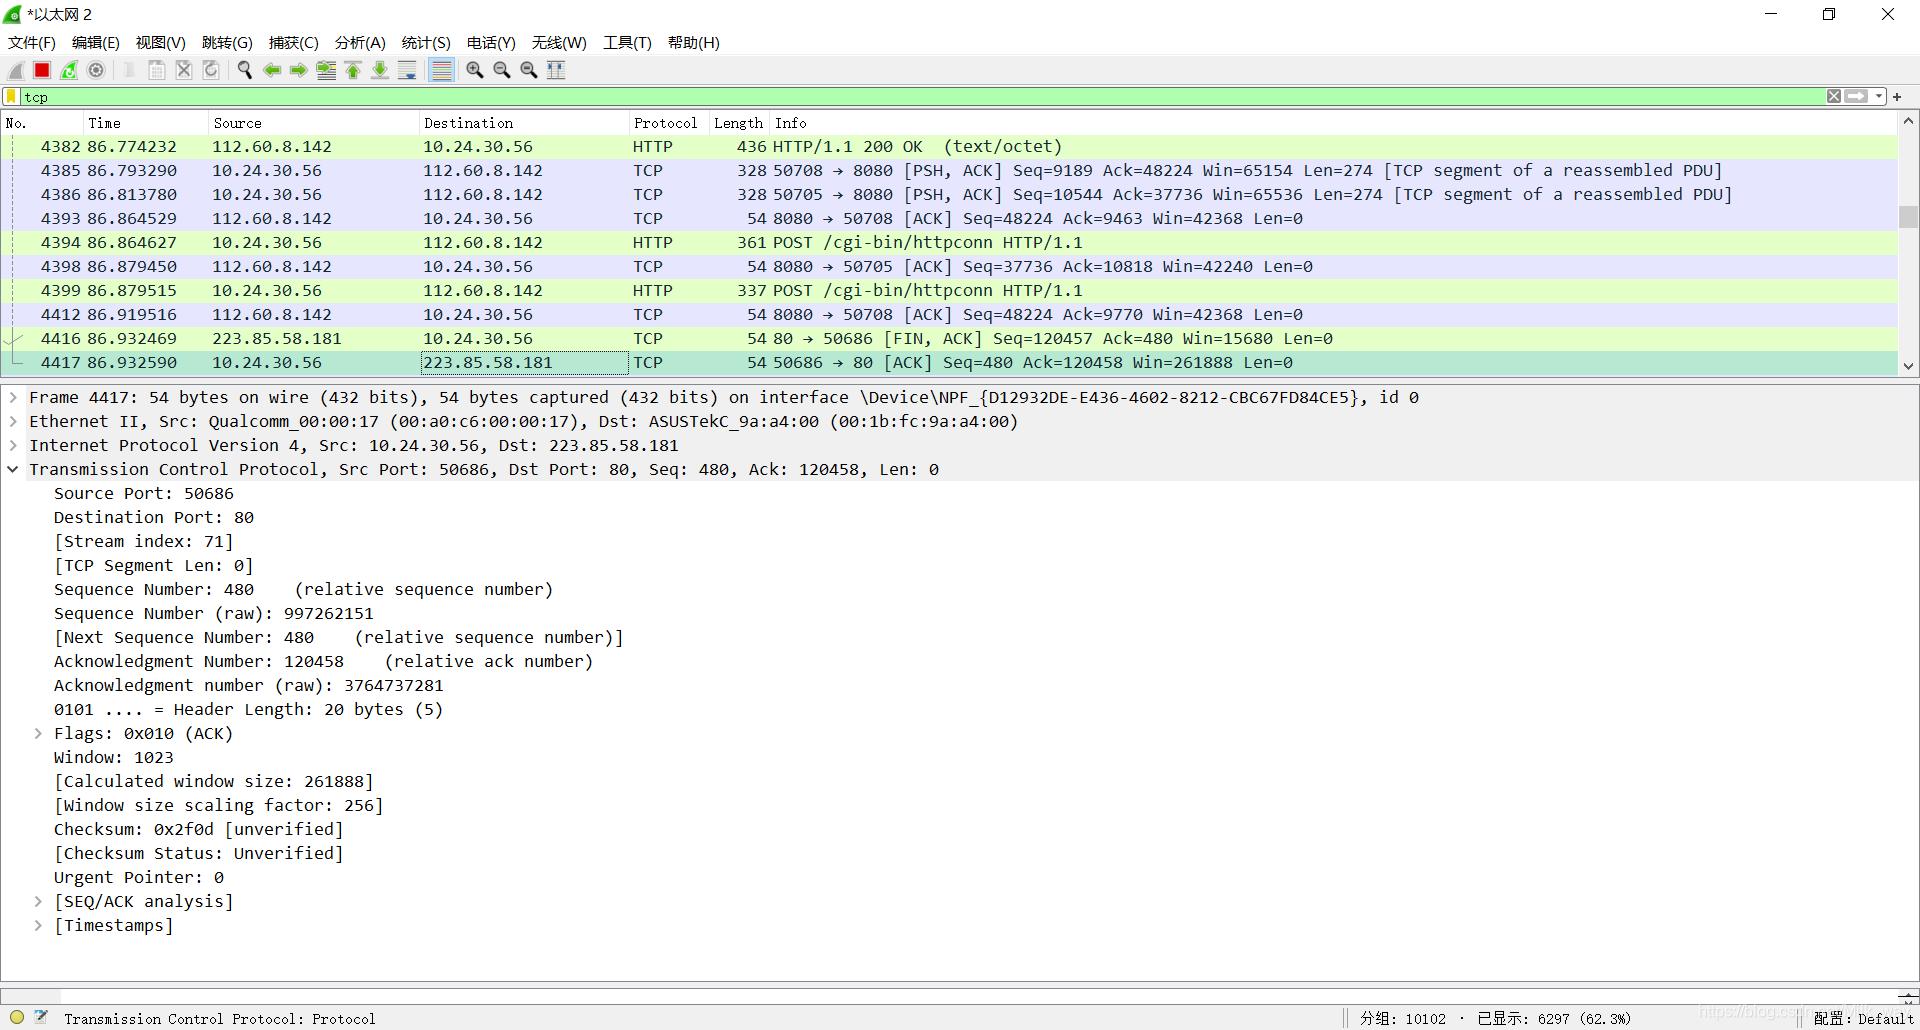Open the 统计(S) menu
The height and width of the screenshot is (1030, 1920).
click(x=425, y=43)
